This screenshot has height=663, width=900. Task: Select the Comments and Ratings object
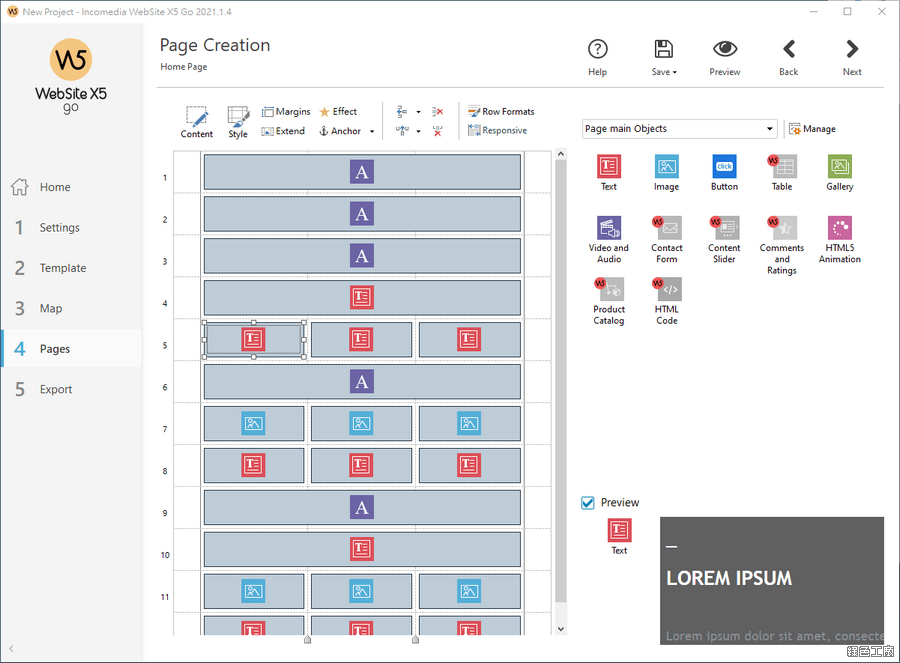[x=782, y=245]
